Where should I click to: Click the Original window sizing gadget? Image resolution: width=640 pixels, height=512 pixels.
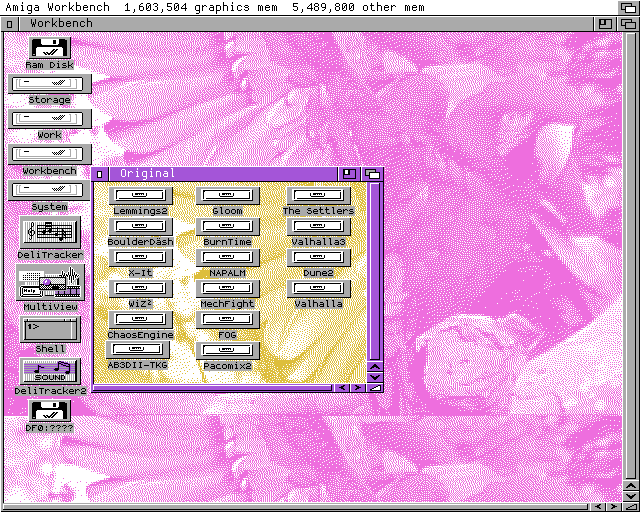coord(375,387)
